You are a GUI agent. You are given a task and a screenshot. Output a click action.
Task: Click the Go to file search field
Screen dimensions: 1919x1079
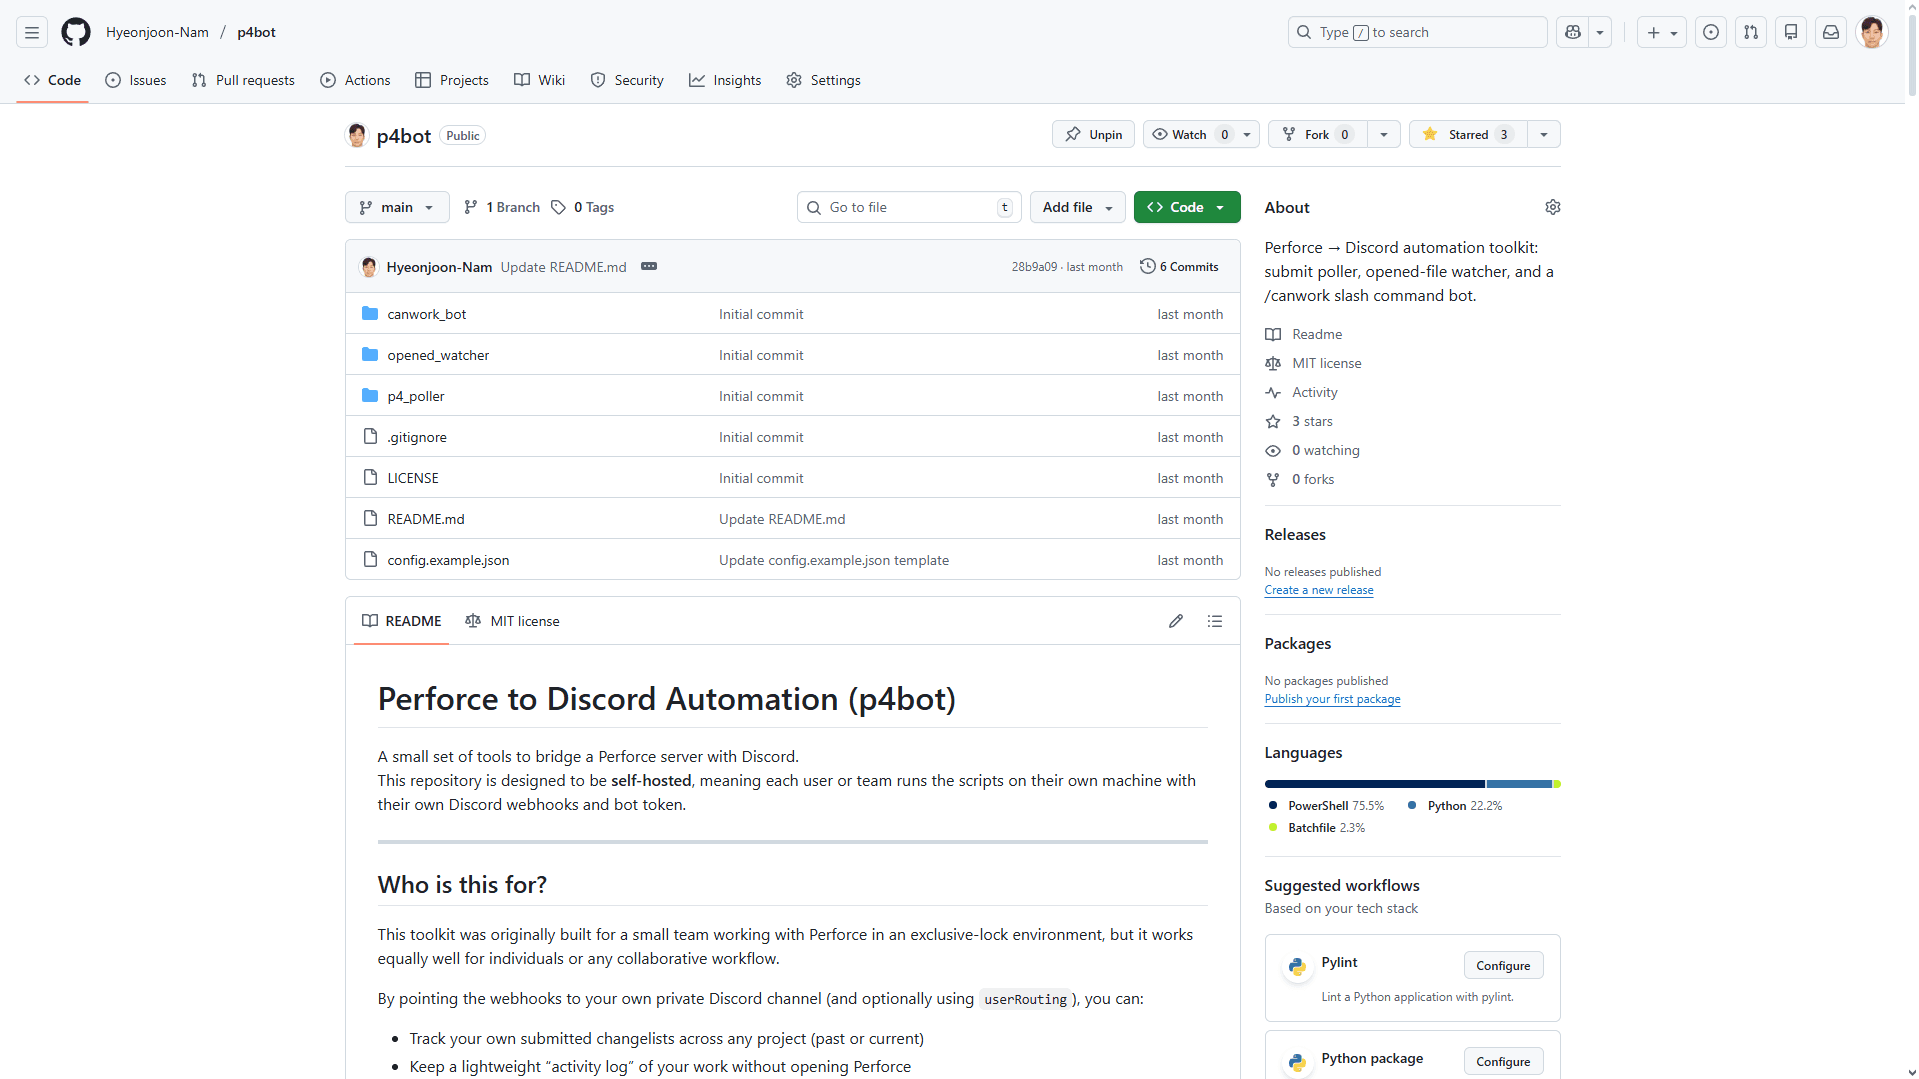(x=908, y=207)
